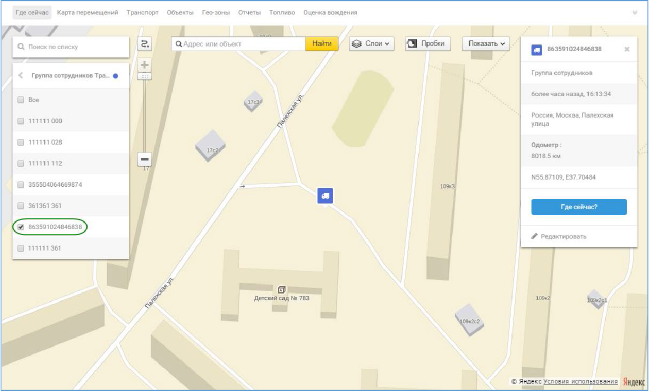This screenshot has width=649, height=391.
Task: Uncheck the 863591024846838 checkbox
Action: tap(20, 227)
